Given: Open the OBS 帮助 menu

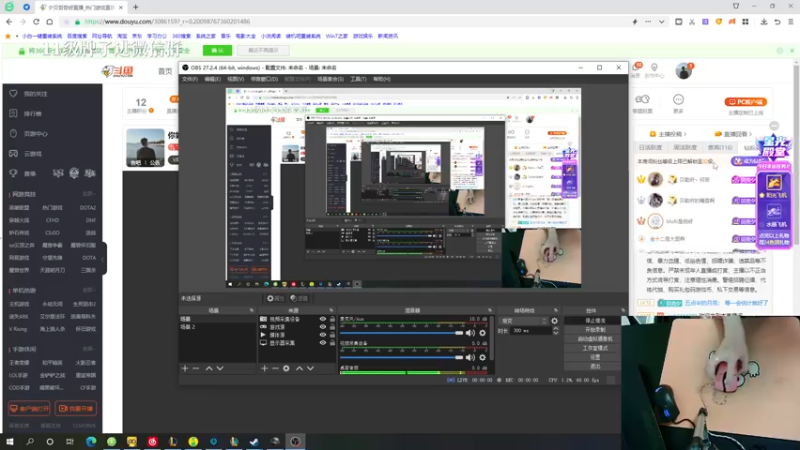Looking at the screenshot, I should click(x=382, y=79).
